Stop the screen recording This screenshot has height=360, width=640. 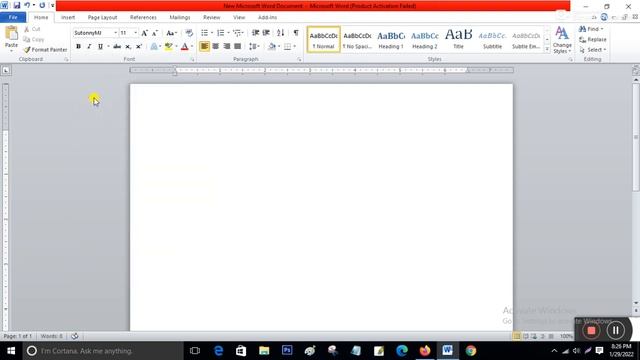[x=591, y=330]
